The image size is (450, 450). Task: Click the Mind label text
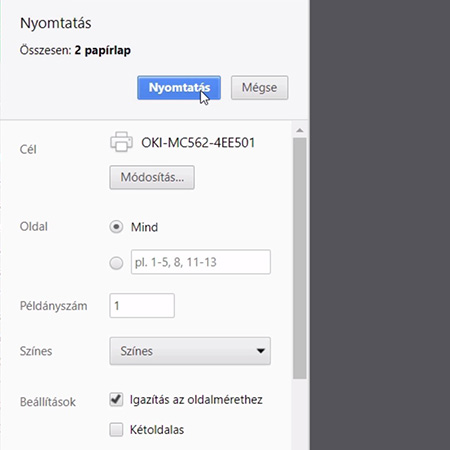tap(144, 227)
